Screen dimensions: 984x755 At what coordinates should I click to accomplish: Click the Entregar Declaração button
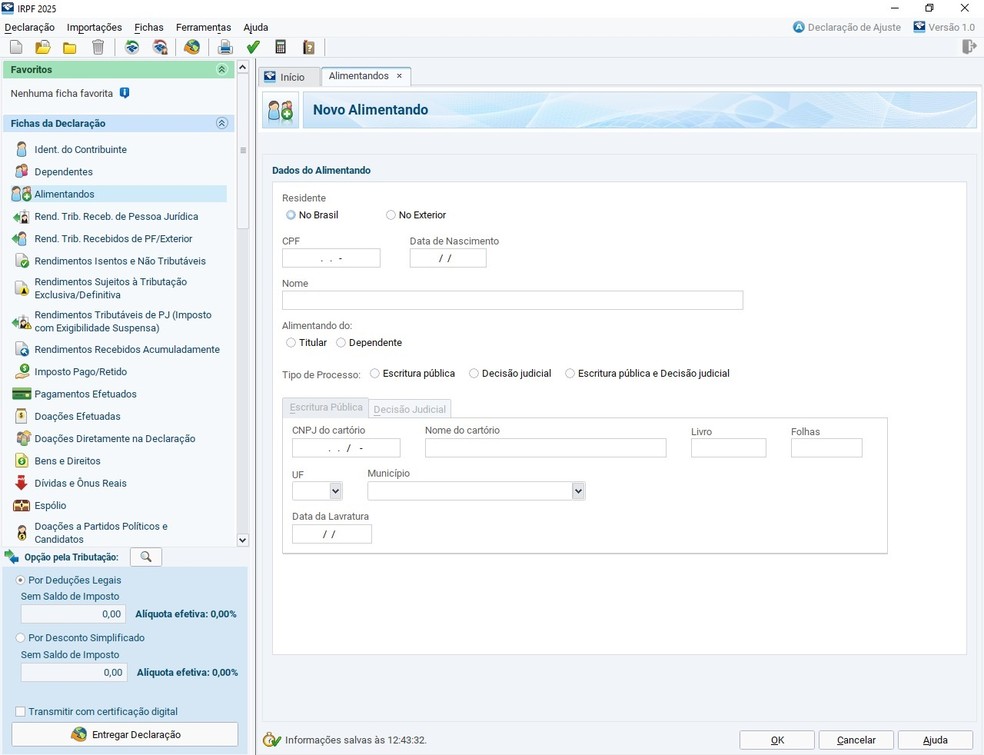click(x=125, y=734)
